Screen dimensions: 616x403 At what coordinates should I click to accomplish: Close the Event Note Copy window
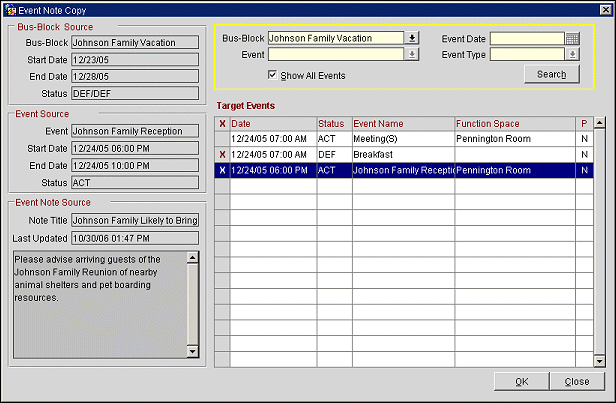click(605, 8)
